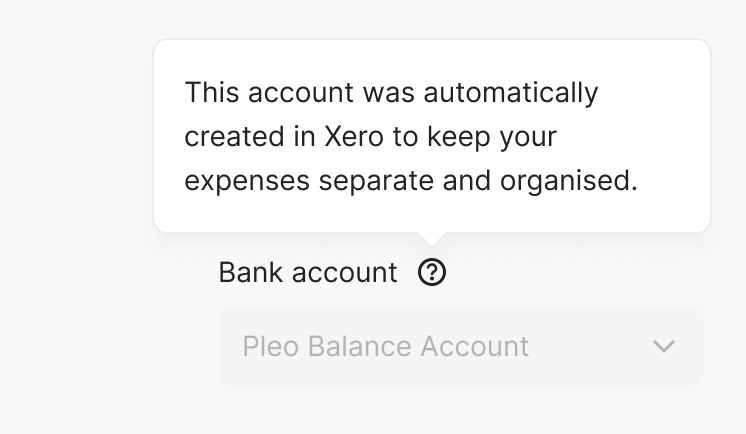
Task: Select the Pleo Balance Account text
Action: 385,346
